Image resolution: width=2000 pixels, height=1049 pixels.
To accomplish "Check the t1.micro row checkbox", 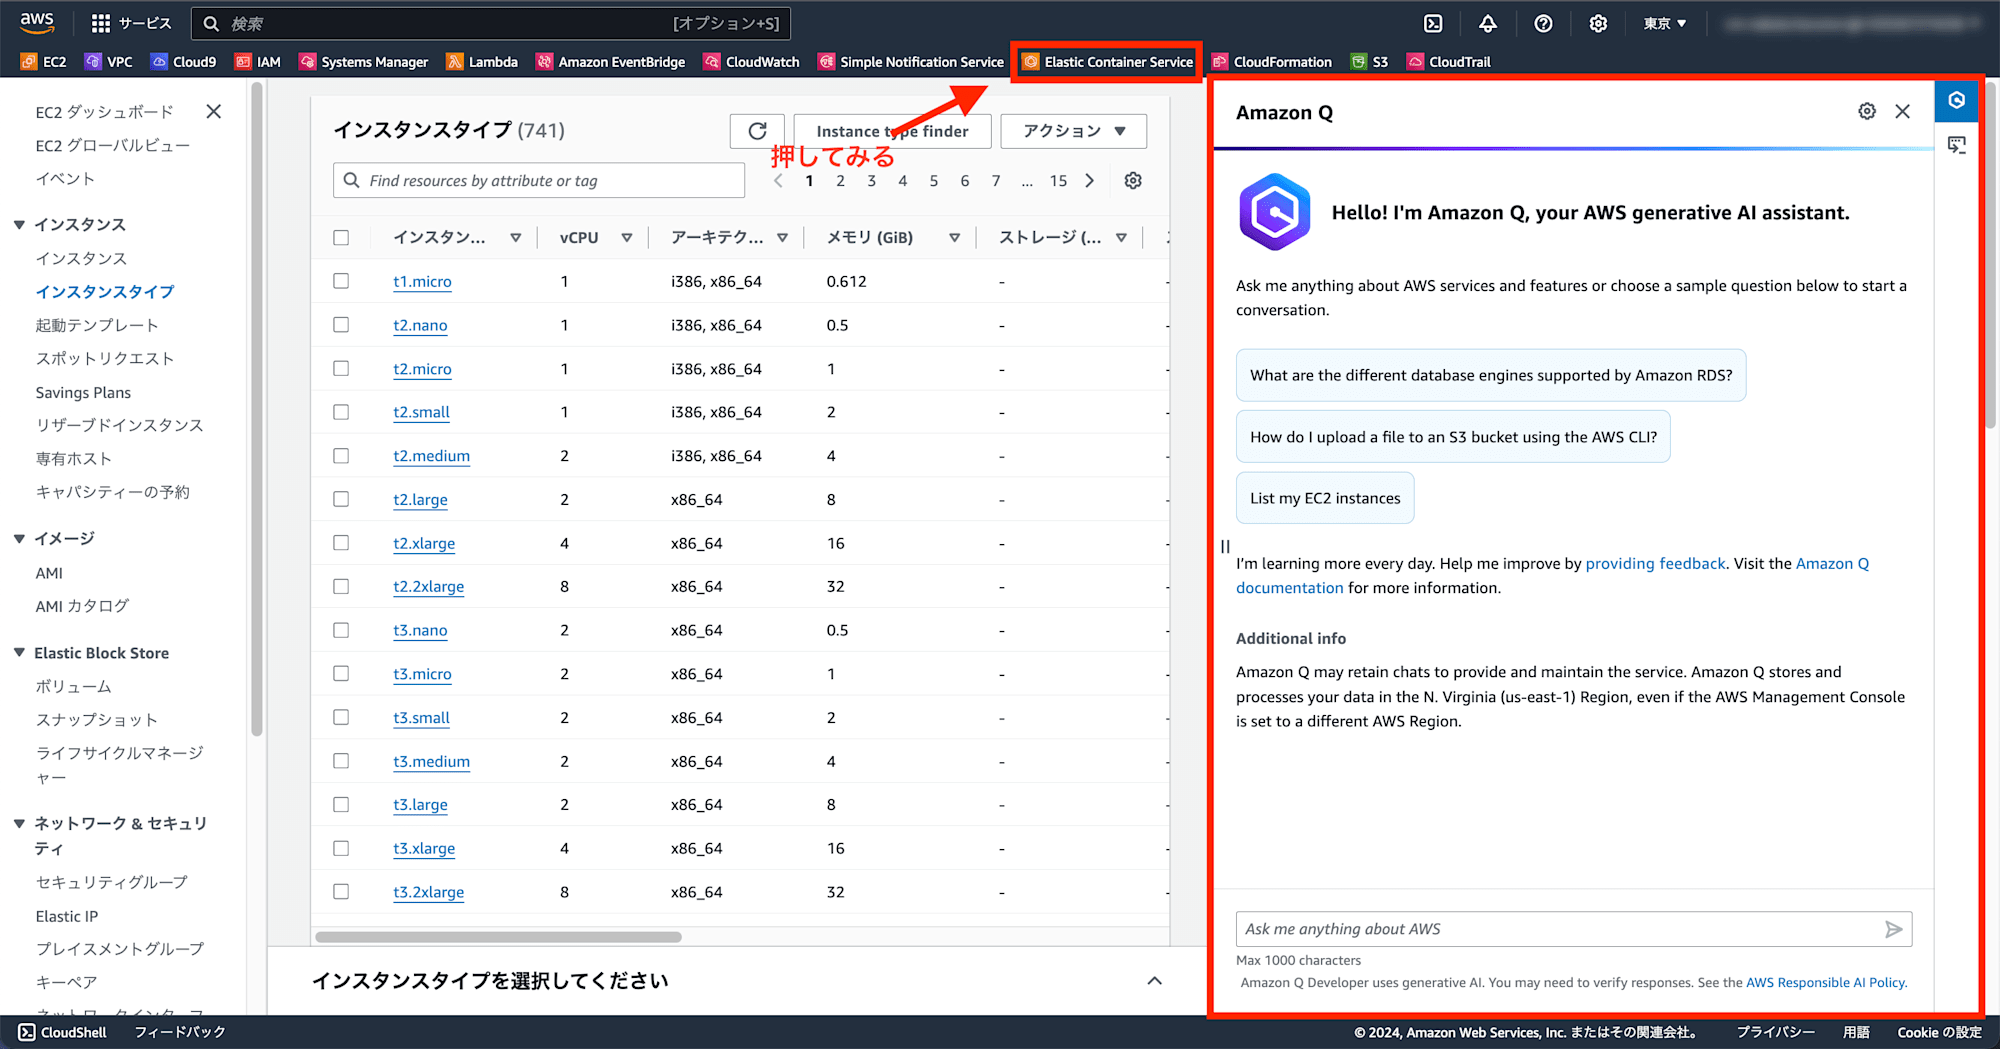I will pos(341,282).
